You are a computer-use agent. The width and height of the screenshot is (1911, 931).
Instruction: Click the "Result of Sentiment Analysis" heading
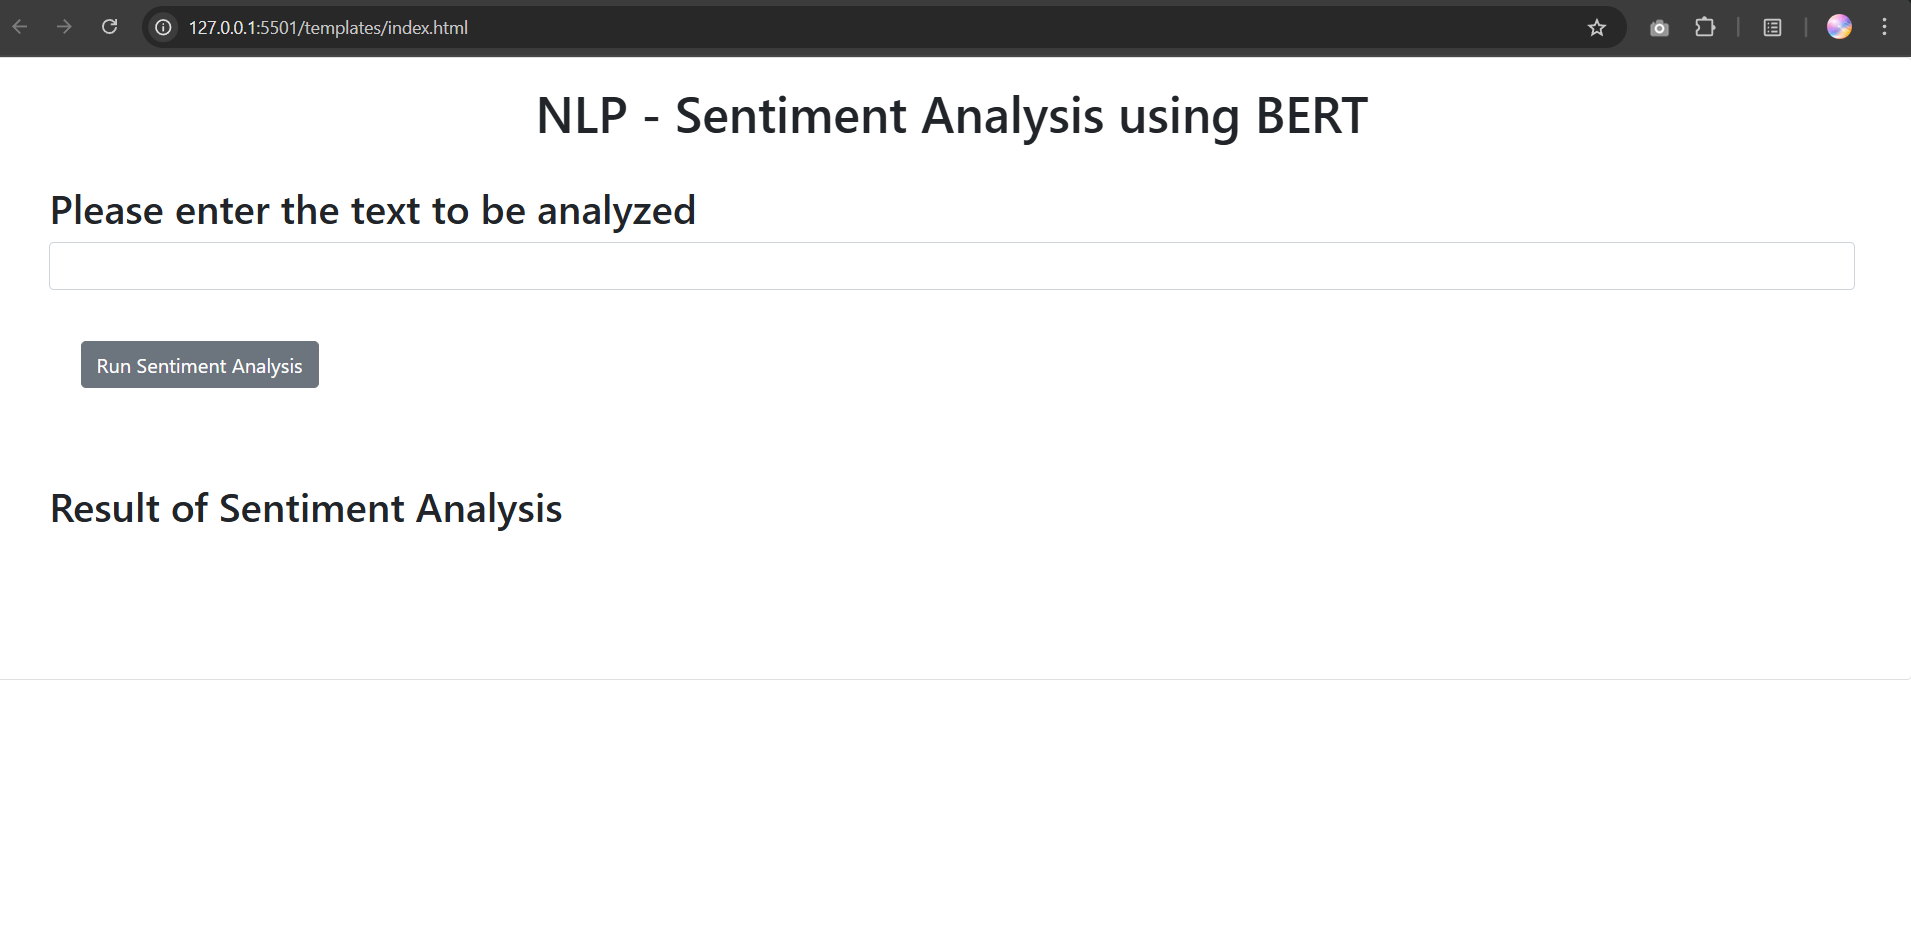[x=306, y=509]
